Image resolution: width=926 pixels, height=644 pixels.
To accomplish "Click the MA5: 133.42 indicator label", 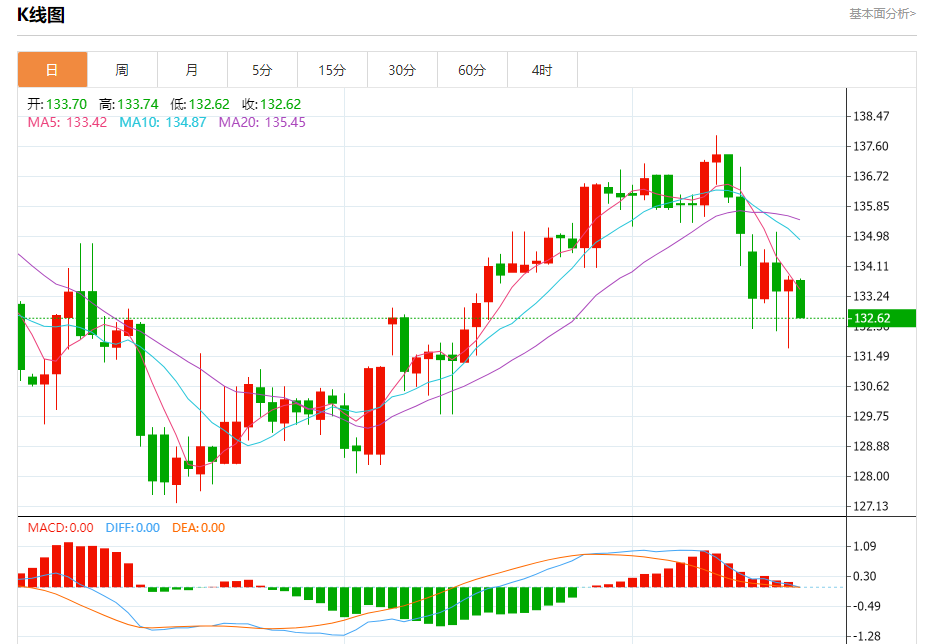I will (x=67, y=122).
